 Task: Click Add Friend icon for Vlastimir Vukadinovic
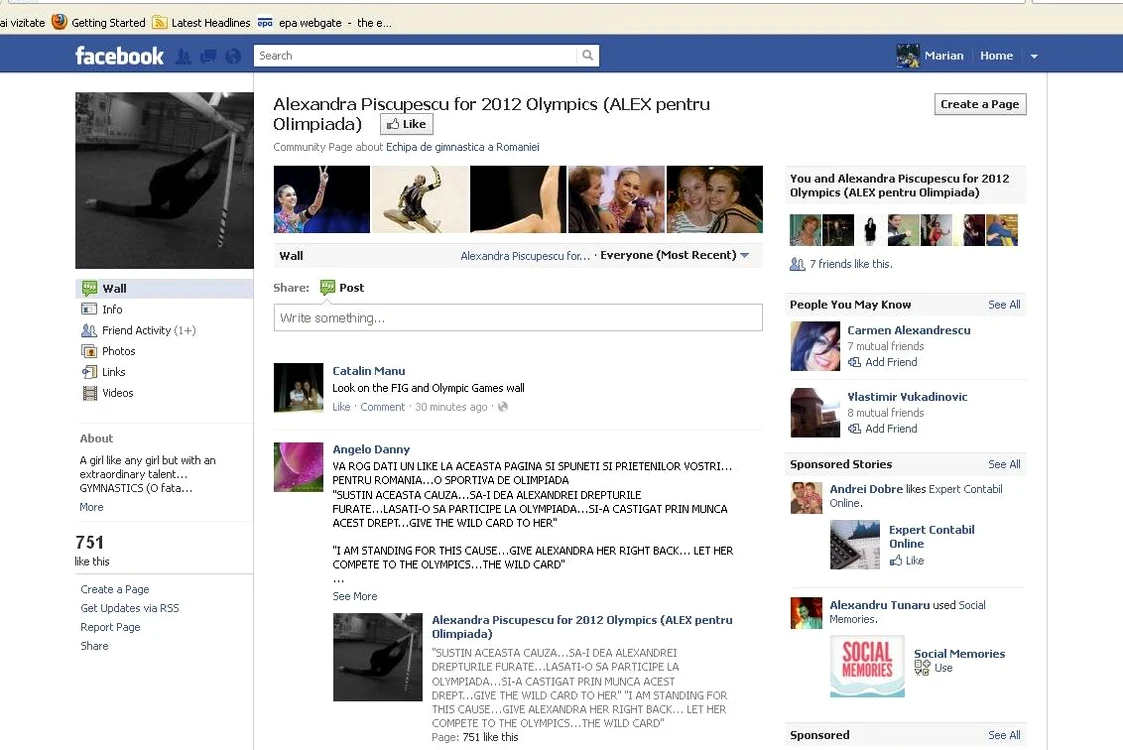[x=854, y=428]
